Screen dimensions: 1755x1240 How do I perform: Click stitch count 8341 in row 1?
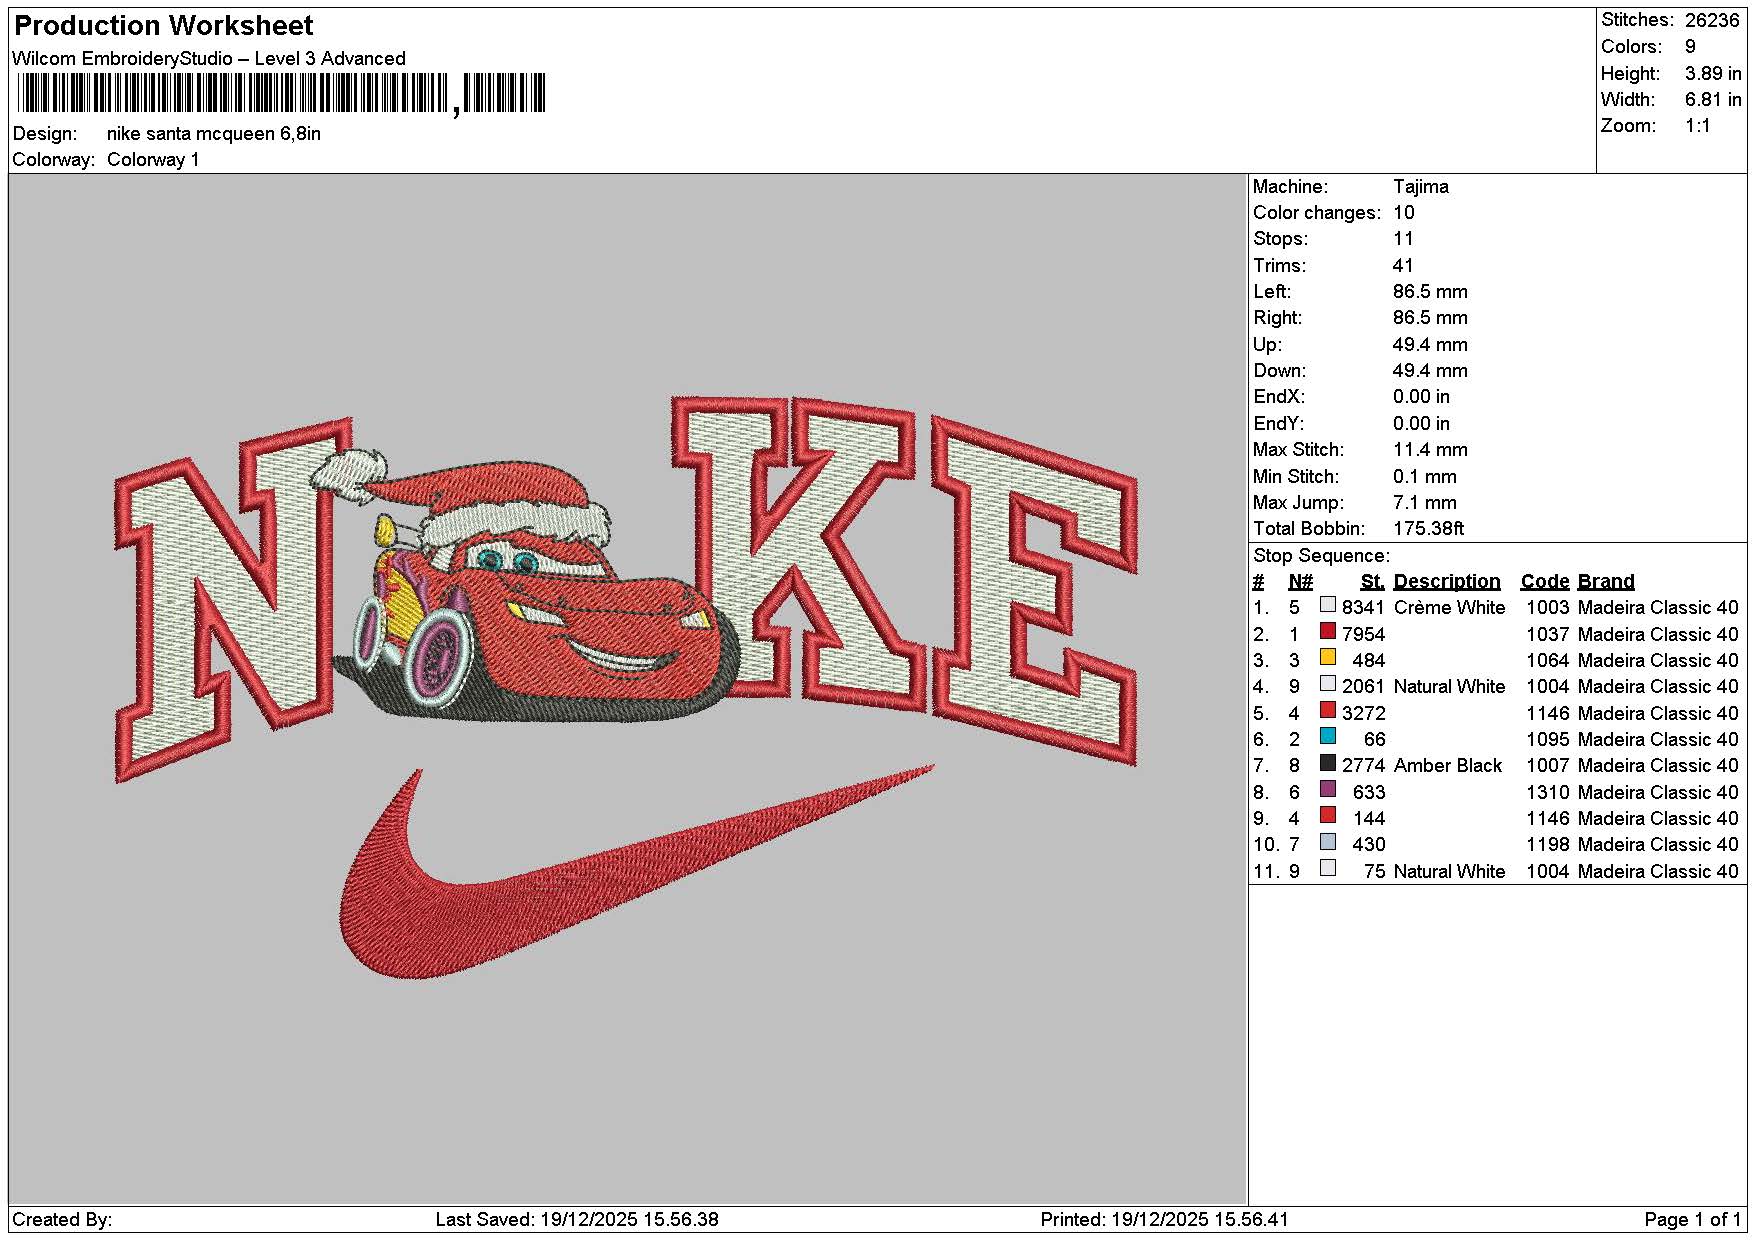(x=1363, y=608)
